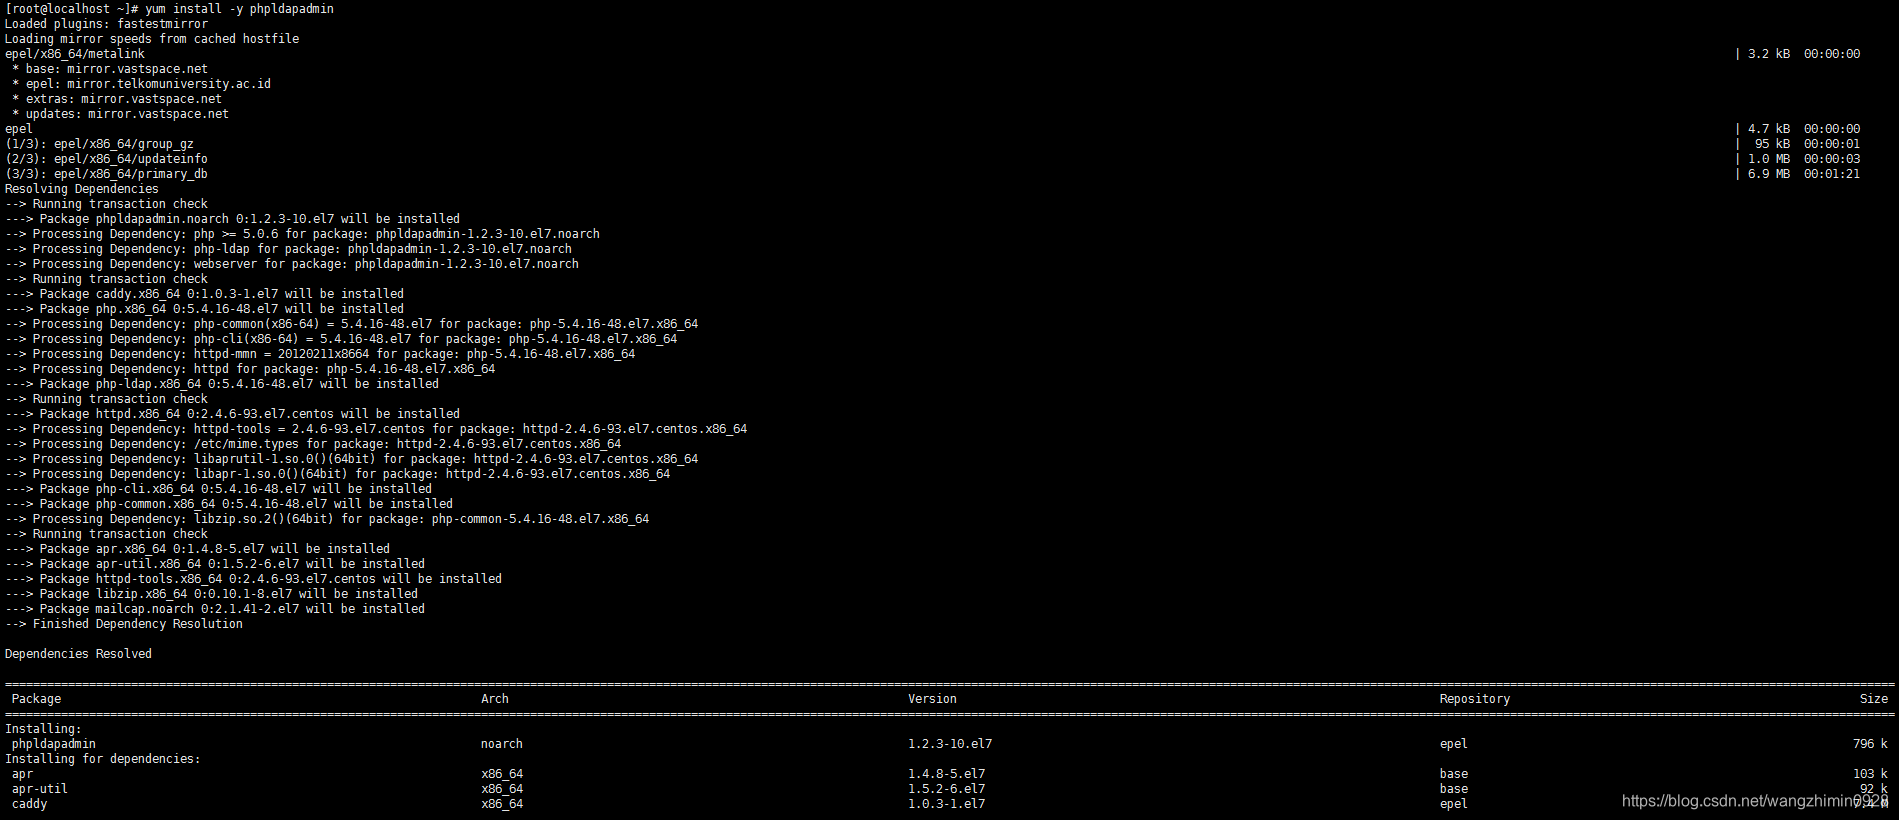Click '* updates: mirror.vastspace.net' line
Screen dimensions: 1899x820
pos(120,114)
